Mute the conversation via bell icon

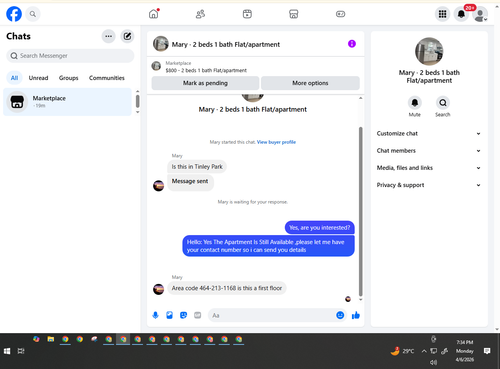point(415,103)
